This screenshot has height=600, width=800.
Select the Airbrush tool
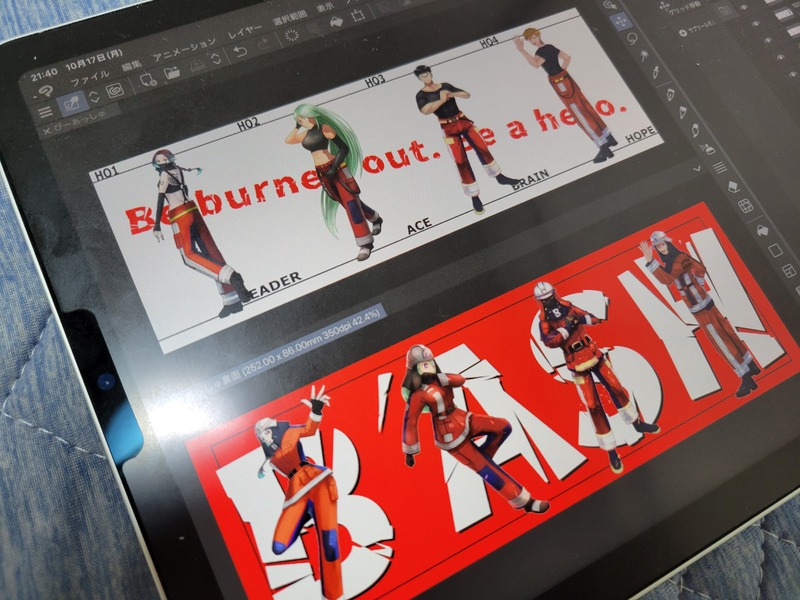point(708,148)
